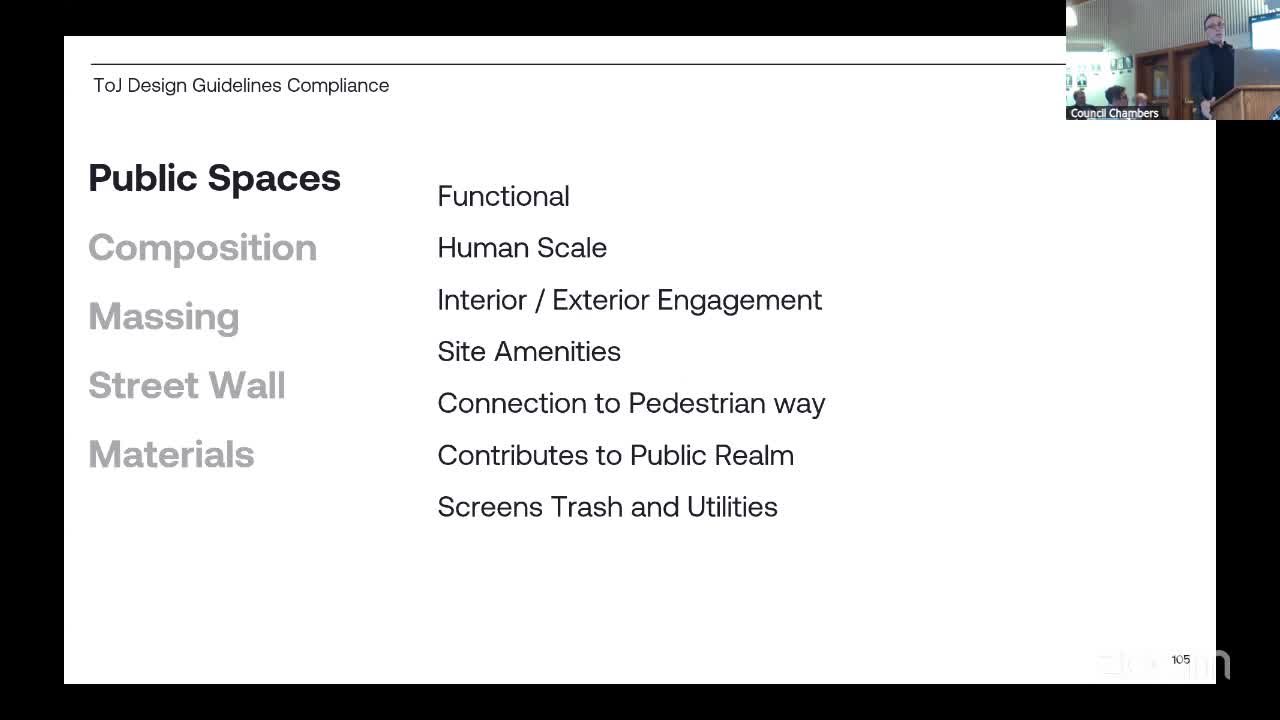Click Interior / Exterior Engagement text
The width and height of the screenshot is (1280, 720).
[629, 300]
